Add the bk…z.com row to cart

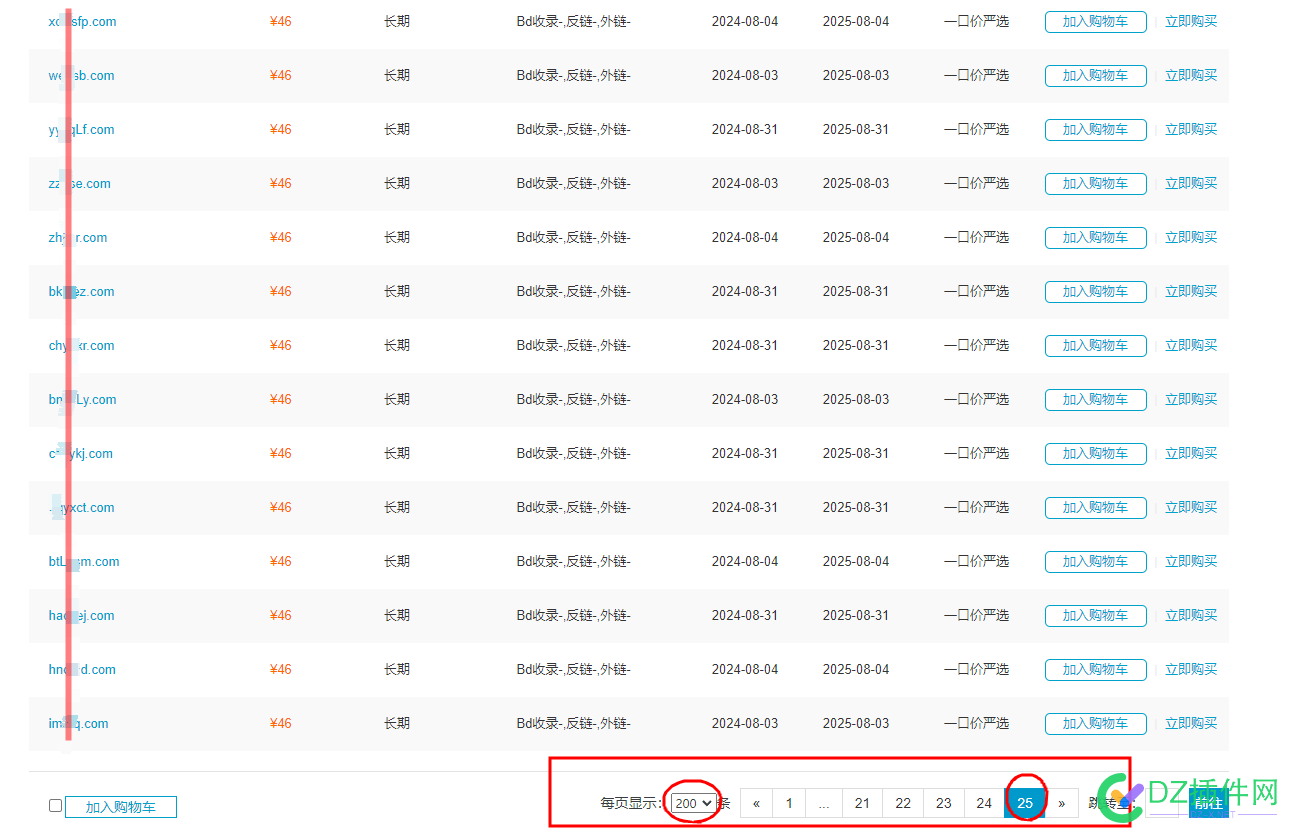[x=1095, y=292]
